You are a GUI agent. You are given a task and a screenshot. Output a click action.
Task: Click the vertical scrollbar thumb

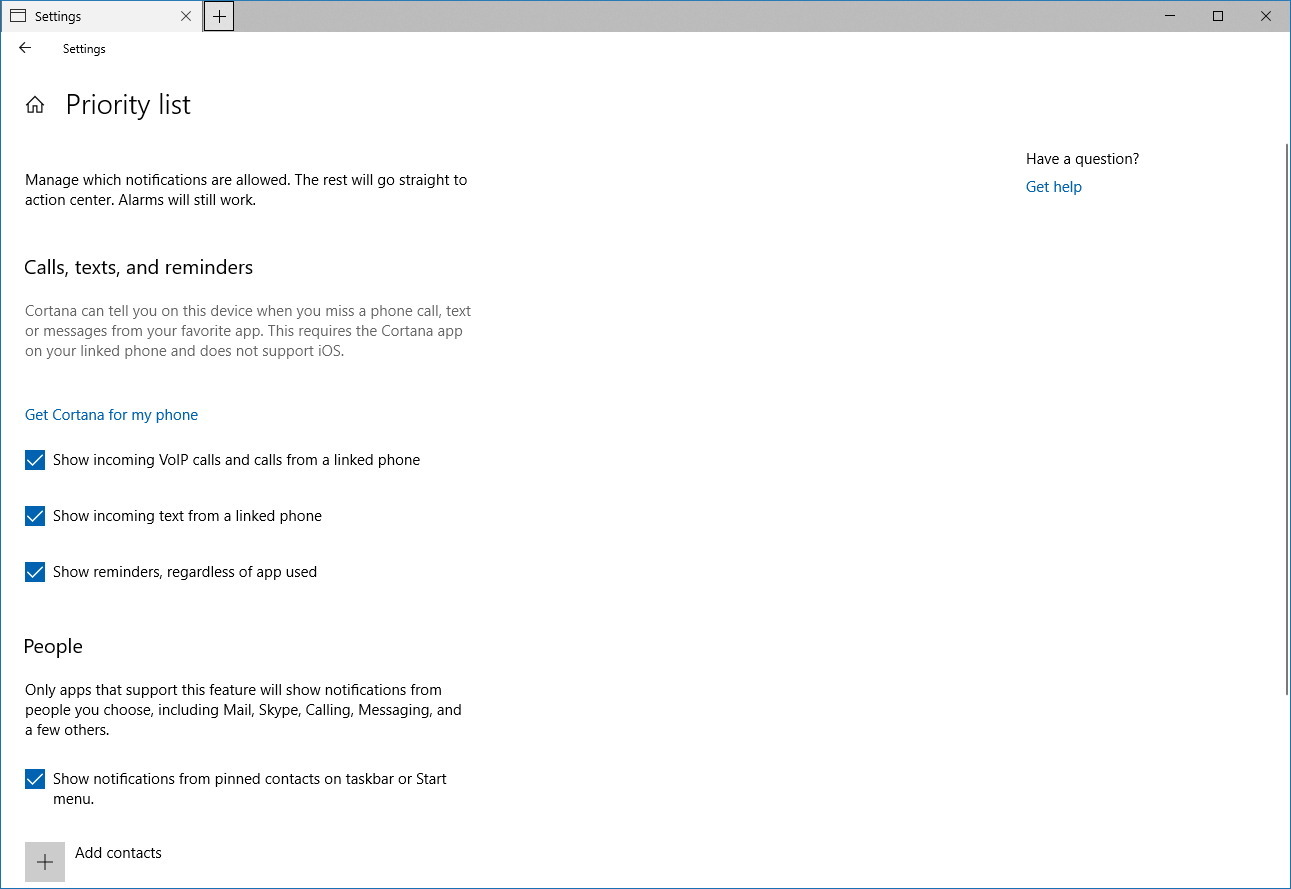[x=1286, y=418]
